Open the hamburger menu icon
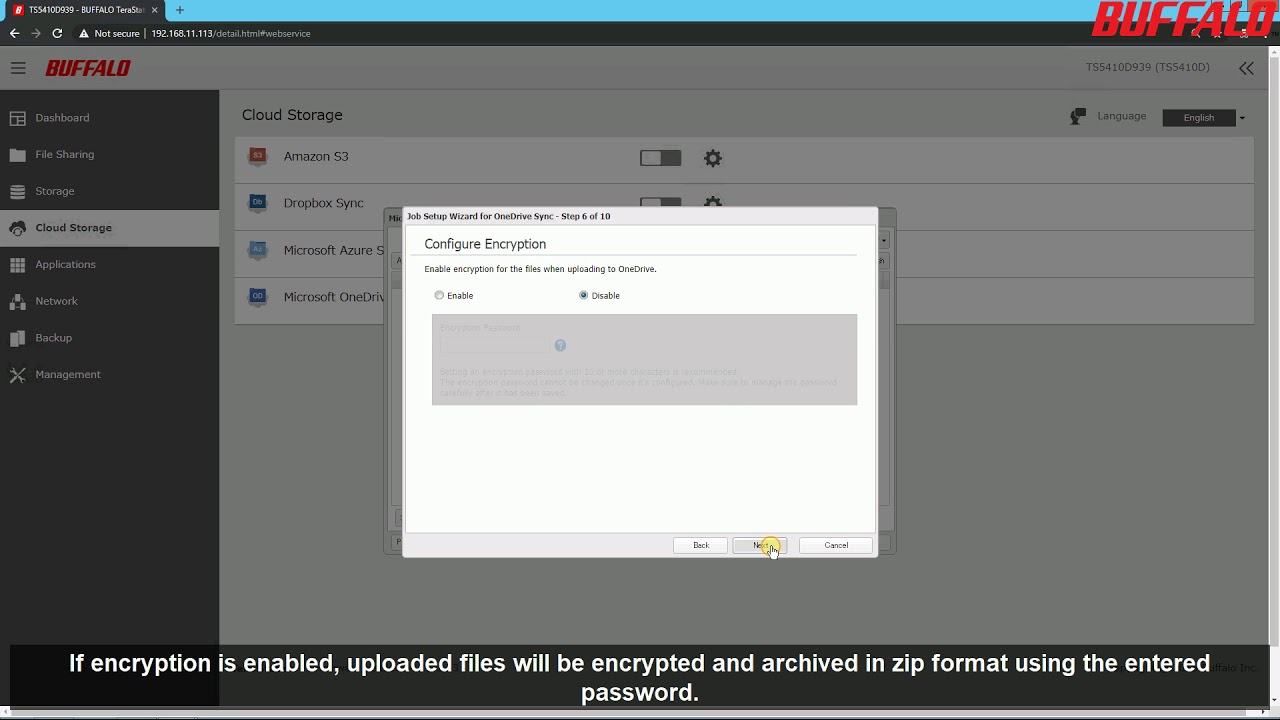The height and width of the screenshot is (720, 1280). pos(18,68)
